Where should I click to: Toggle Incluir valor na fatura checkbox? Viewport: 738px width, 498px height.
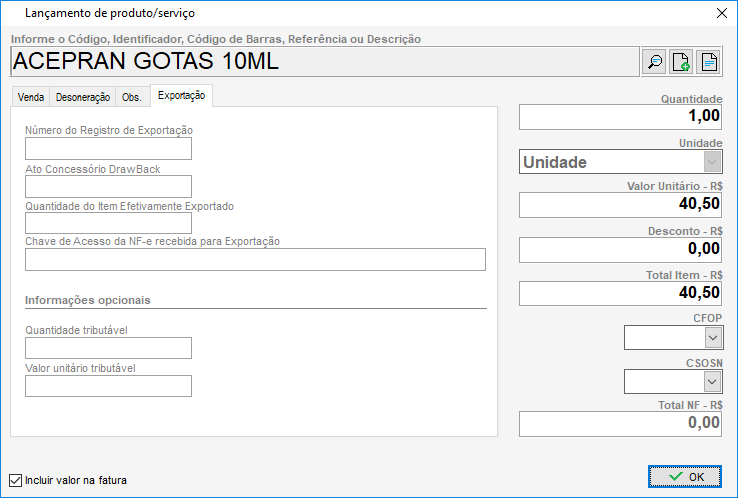click(x=15, y=480)
